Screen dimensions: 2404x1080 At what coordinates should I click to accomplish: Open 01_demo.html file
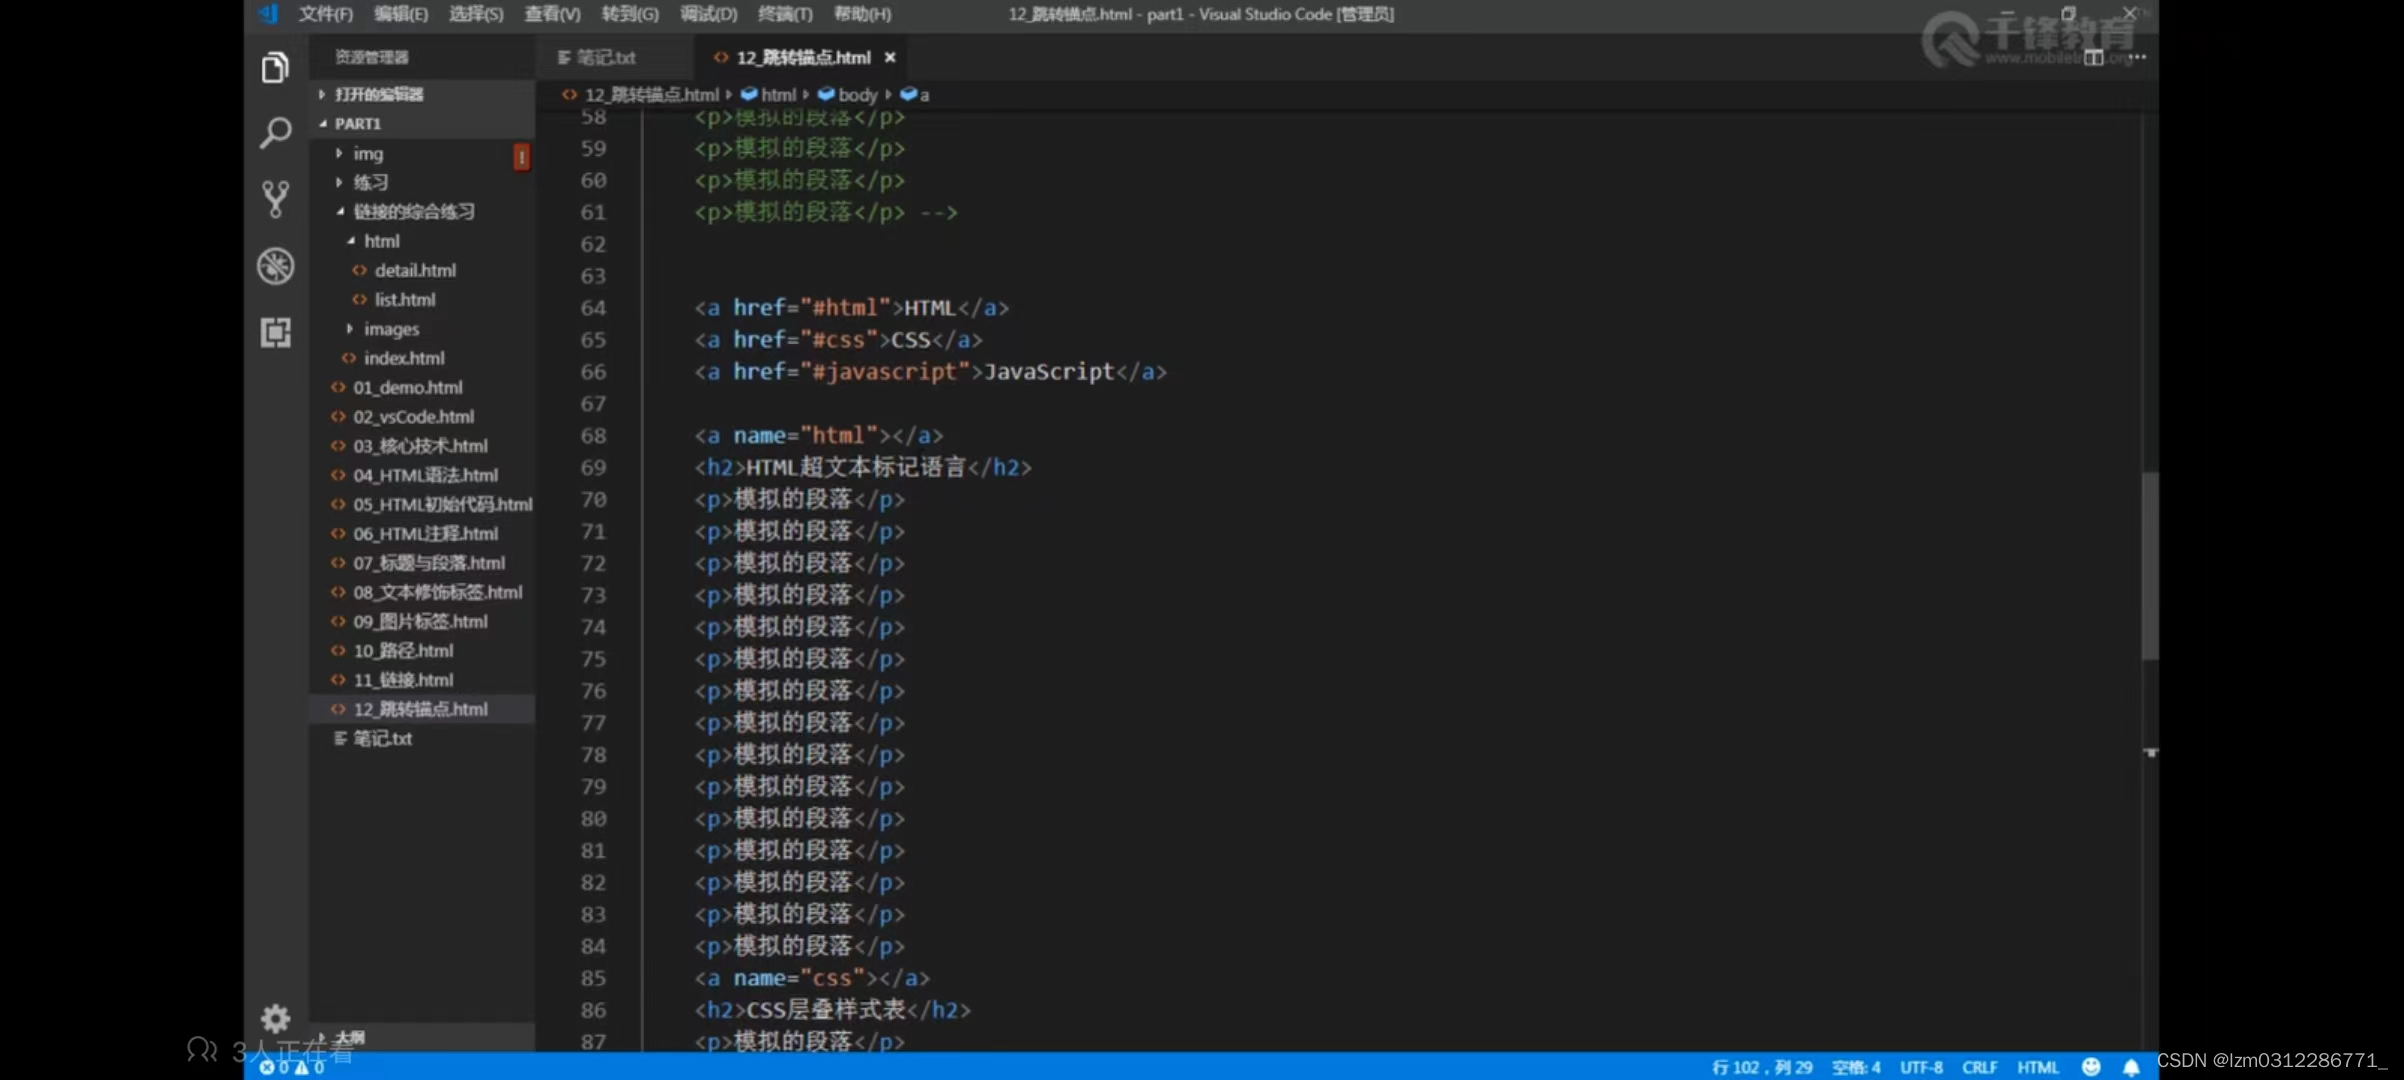[x=423, y=387]
